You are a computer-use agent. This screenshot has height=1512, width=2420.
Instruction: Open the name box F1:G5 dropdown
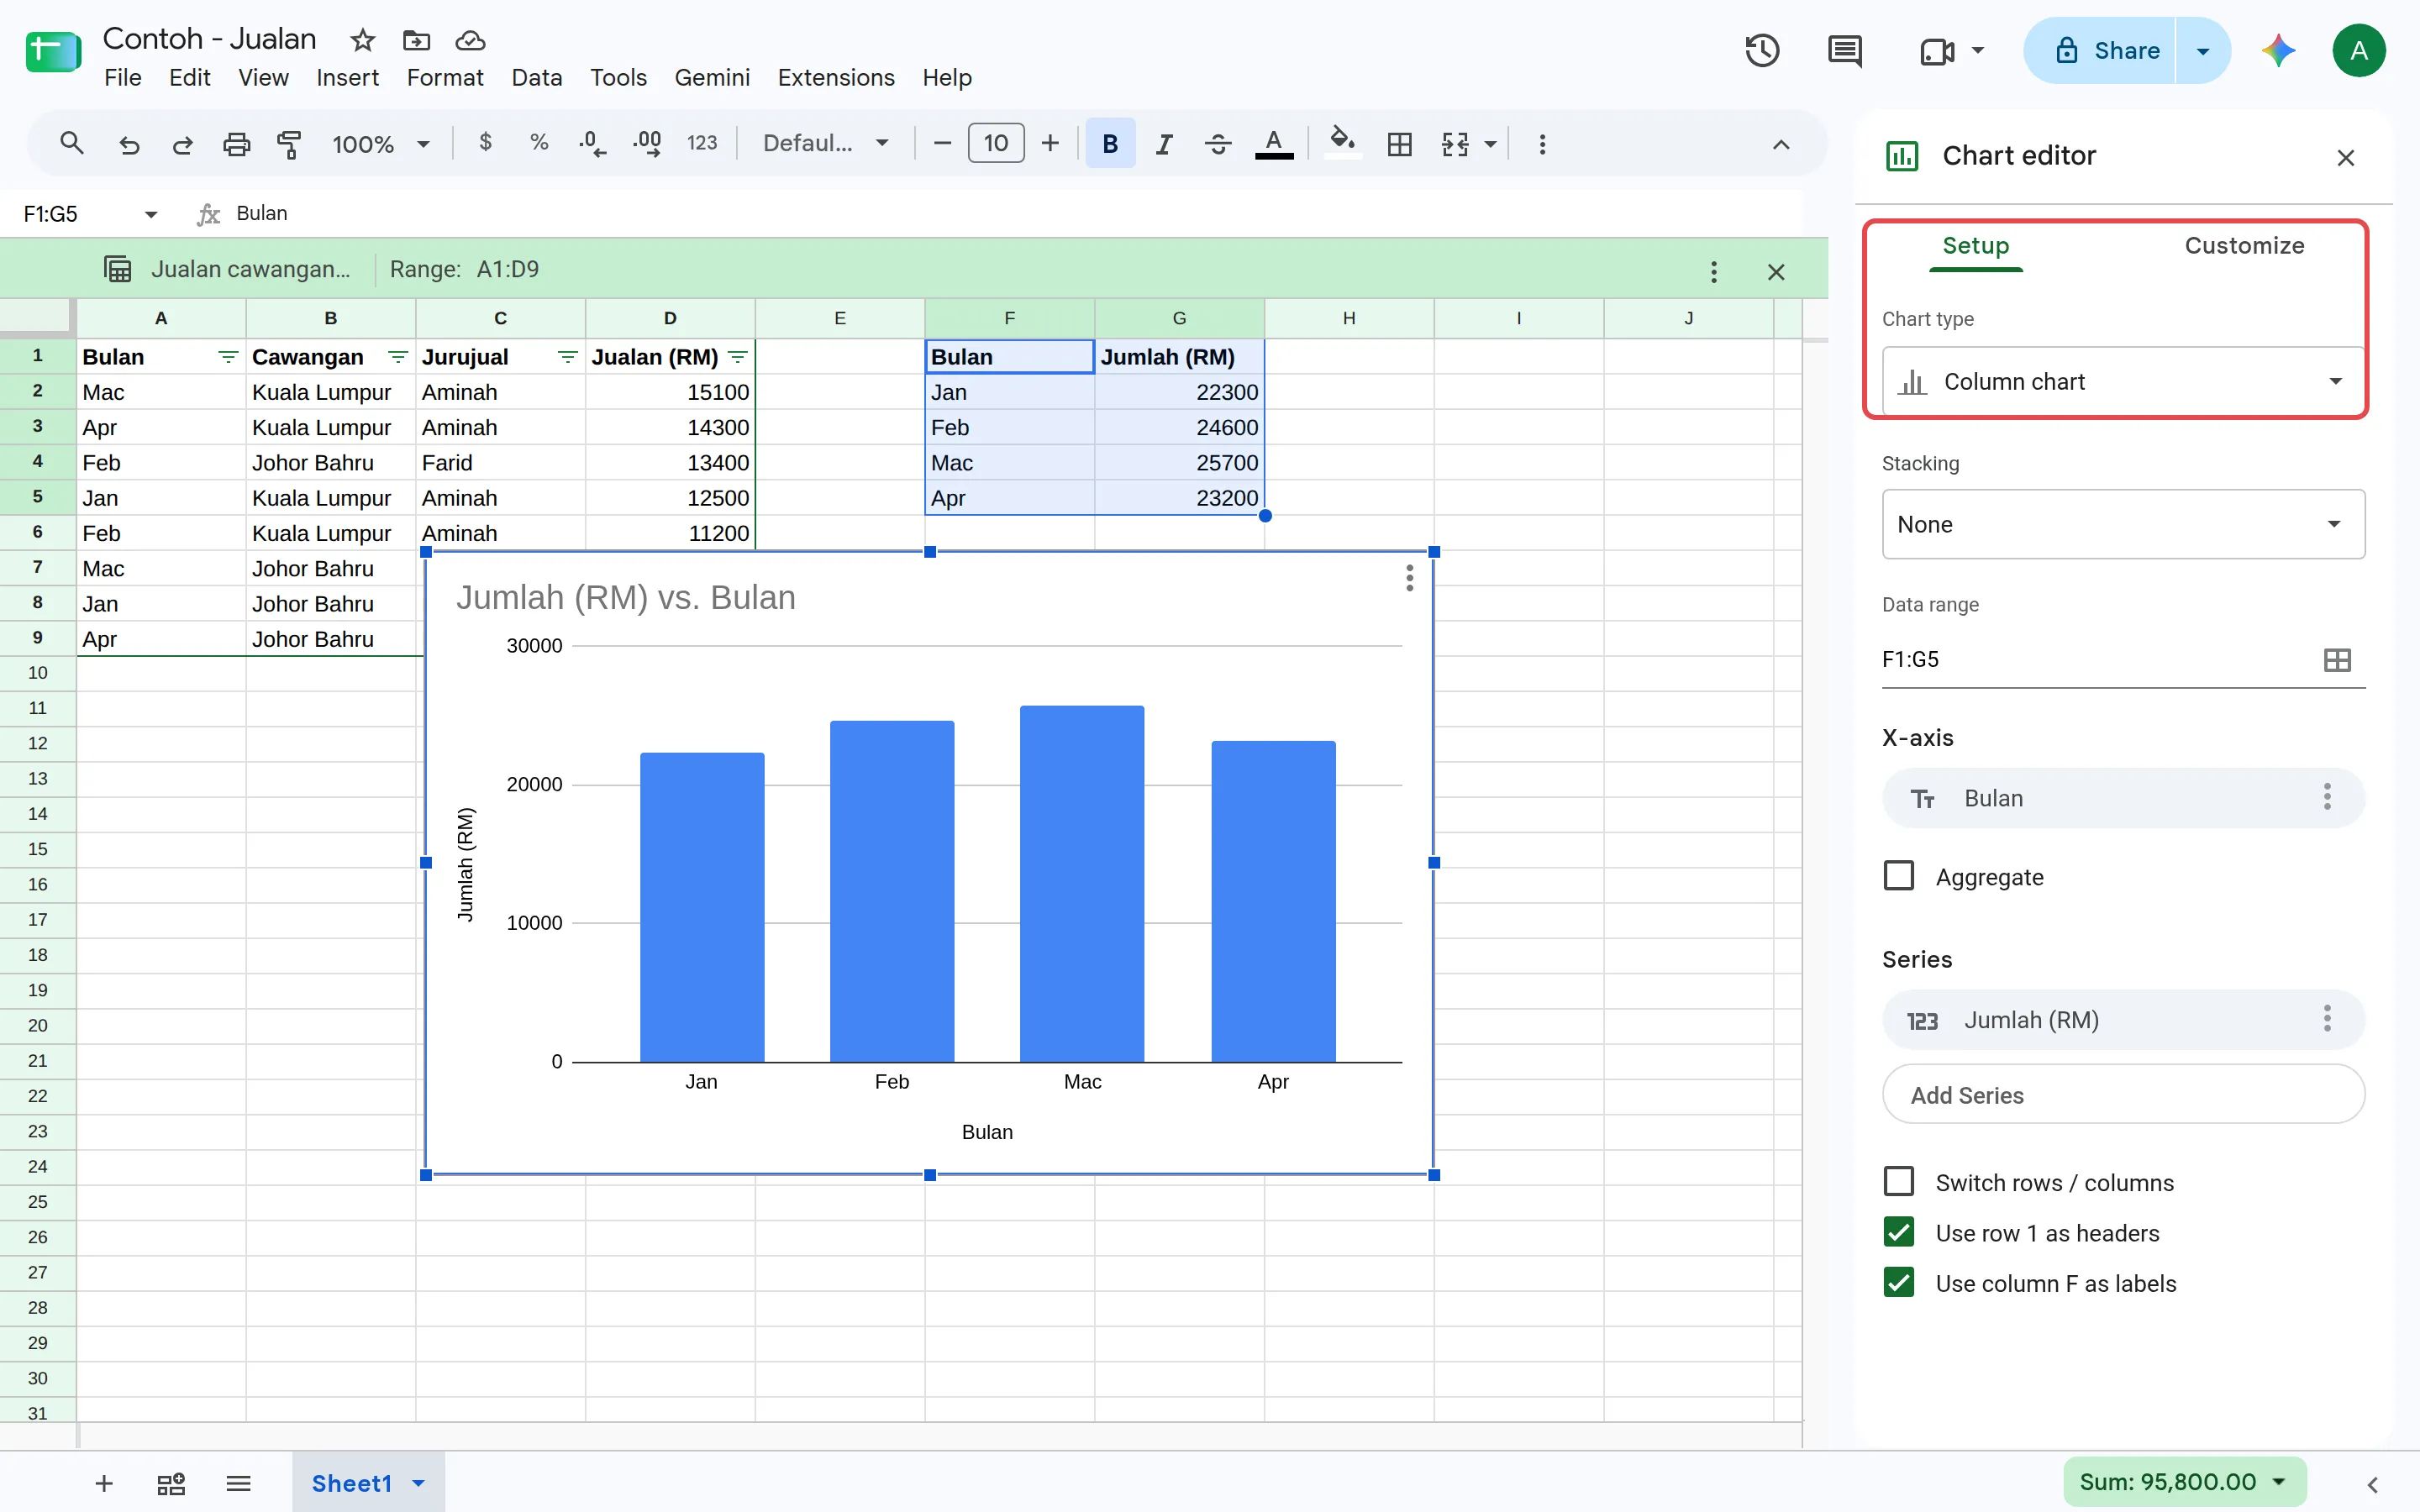pyautogui.click(x=150, y=214)
